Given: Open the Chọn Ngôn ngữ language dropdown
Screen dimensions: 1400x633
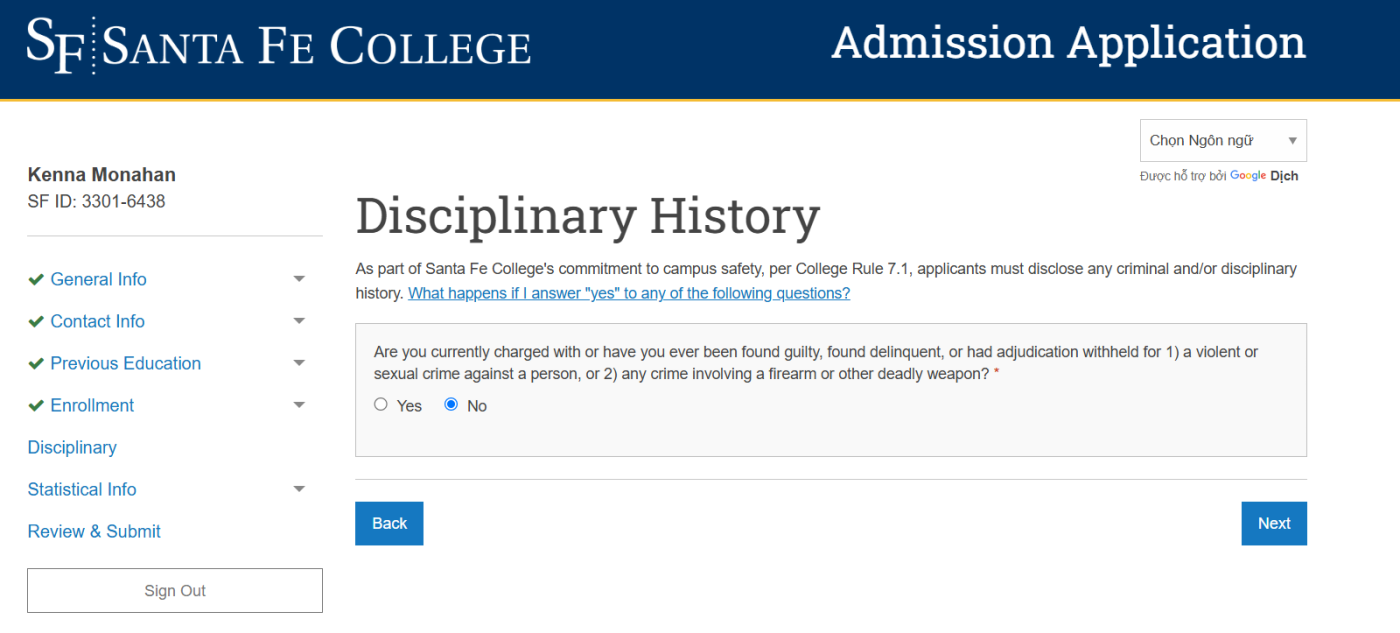Looking at the screenshot, I should pyautogui.click(x=1223, y=141).
